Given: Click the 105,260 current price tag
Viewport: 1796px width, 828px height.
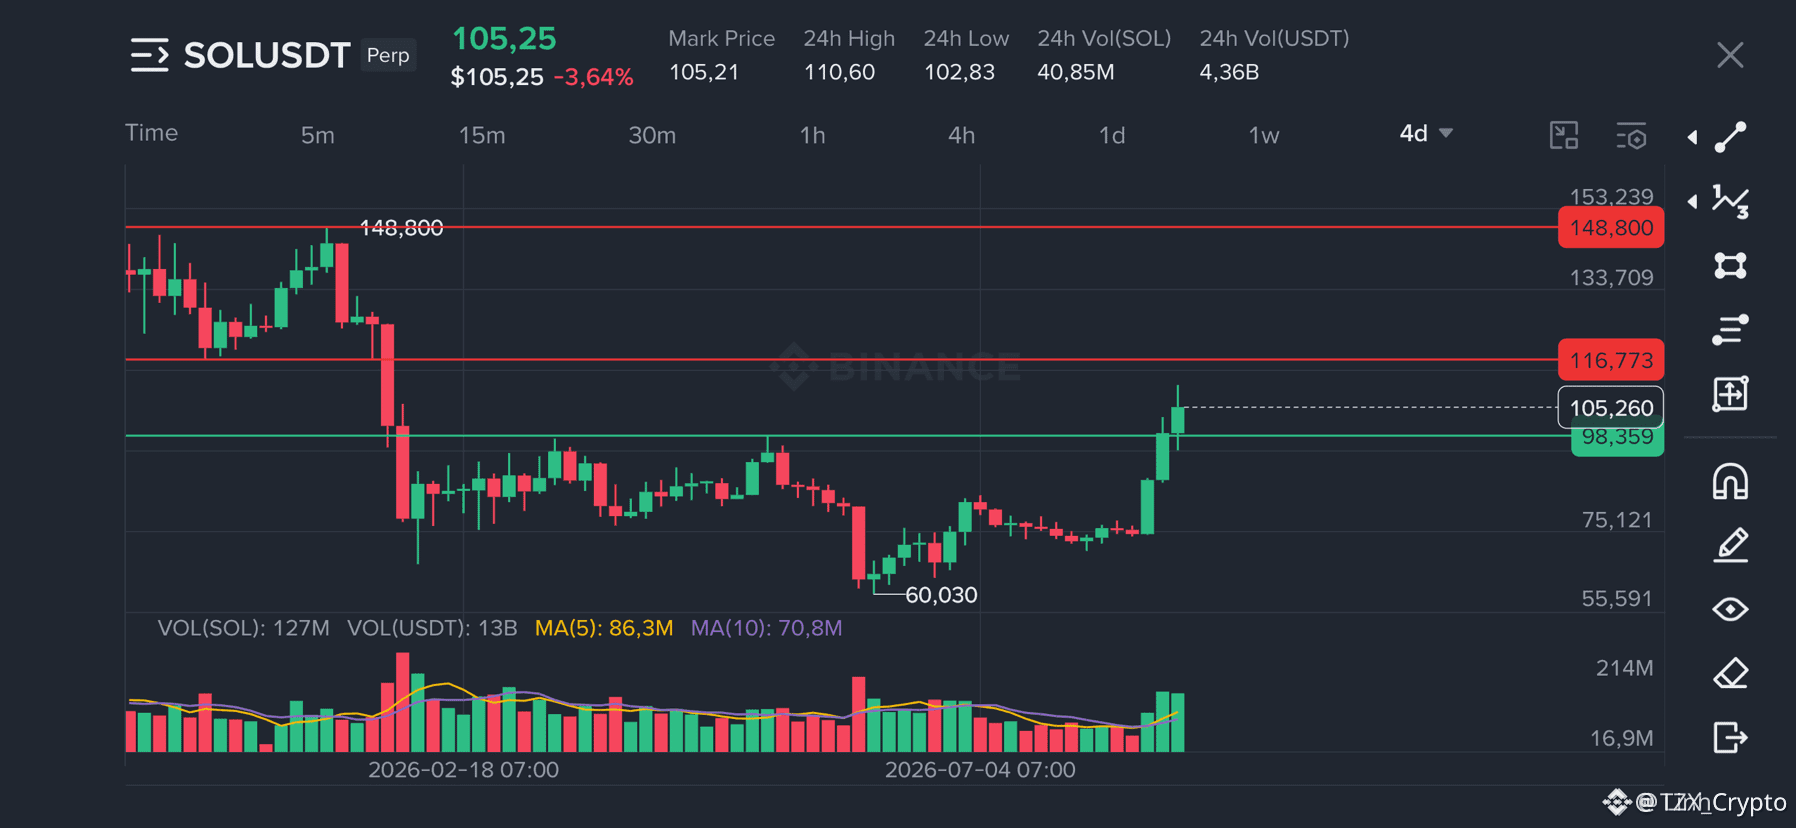Looking at the screenshot, I should tap(1611, 408).
